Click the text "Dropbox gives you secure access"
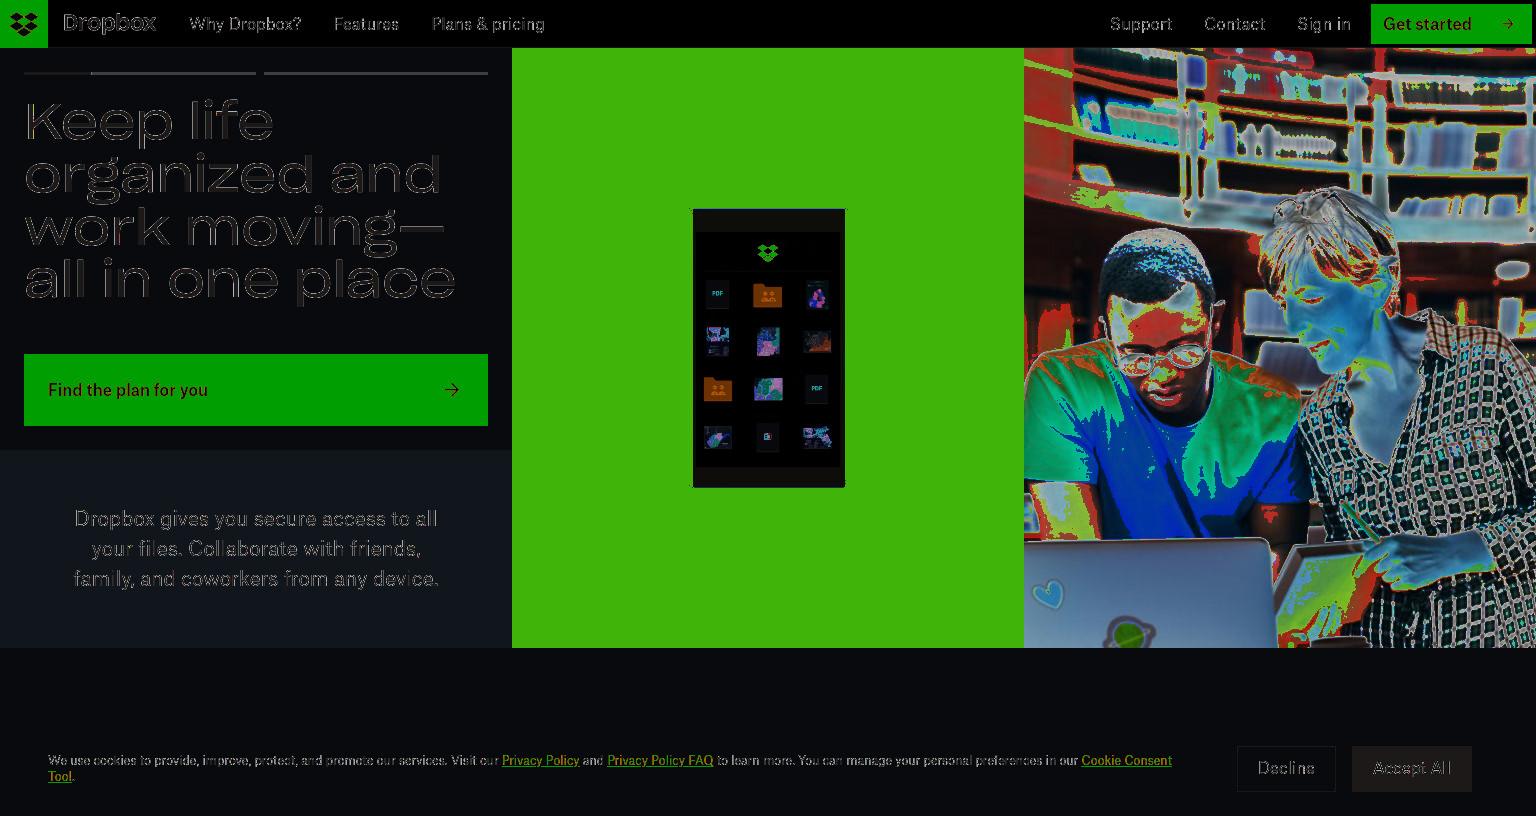The height and width of the screenshot is (816, 1536). pos(256,549)
